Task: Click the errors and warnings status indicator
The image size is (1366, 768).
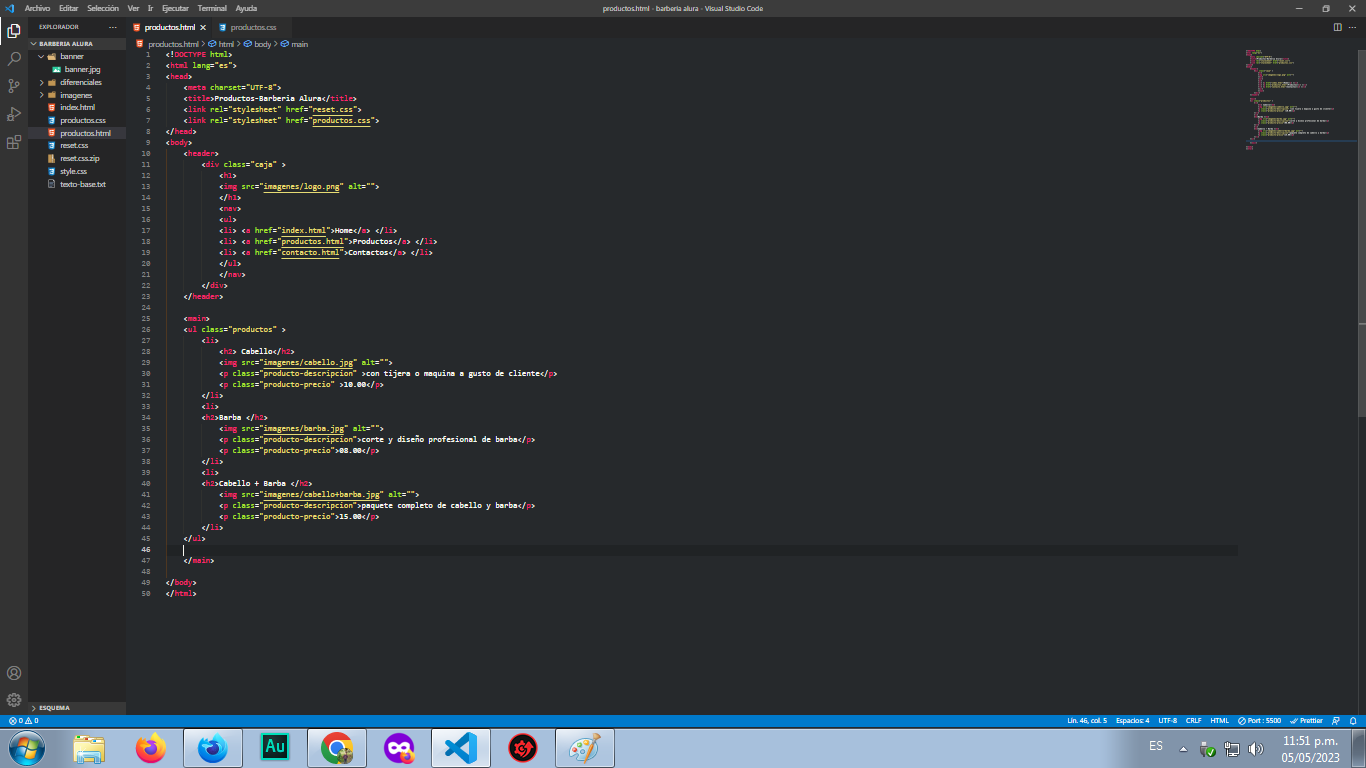Action: 23,720
